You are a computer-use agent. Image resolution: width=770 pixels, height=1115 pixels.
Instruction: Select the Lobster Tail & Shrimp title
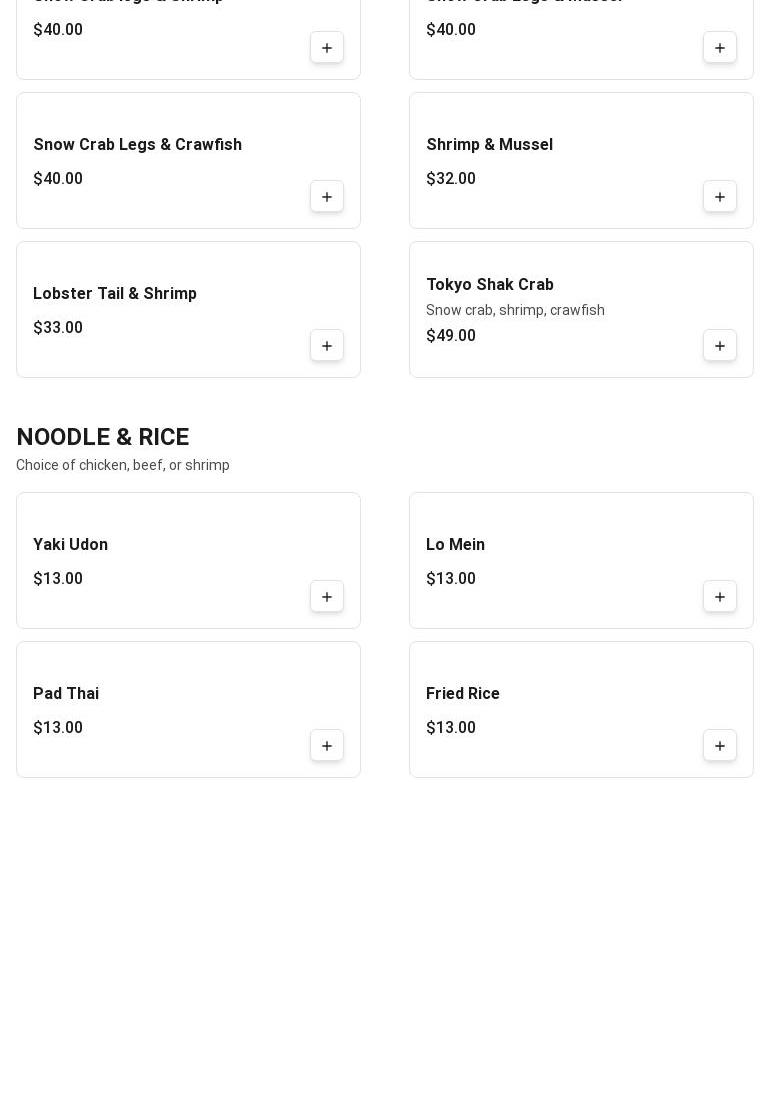[115, 294]
